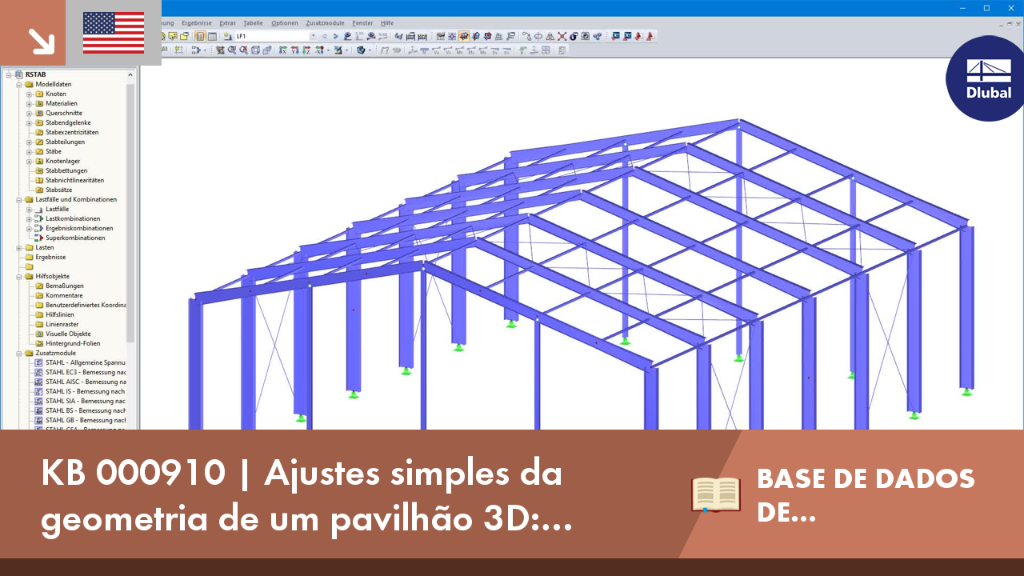Open the Optionen menu

[285, 23]
